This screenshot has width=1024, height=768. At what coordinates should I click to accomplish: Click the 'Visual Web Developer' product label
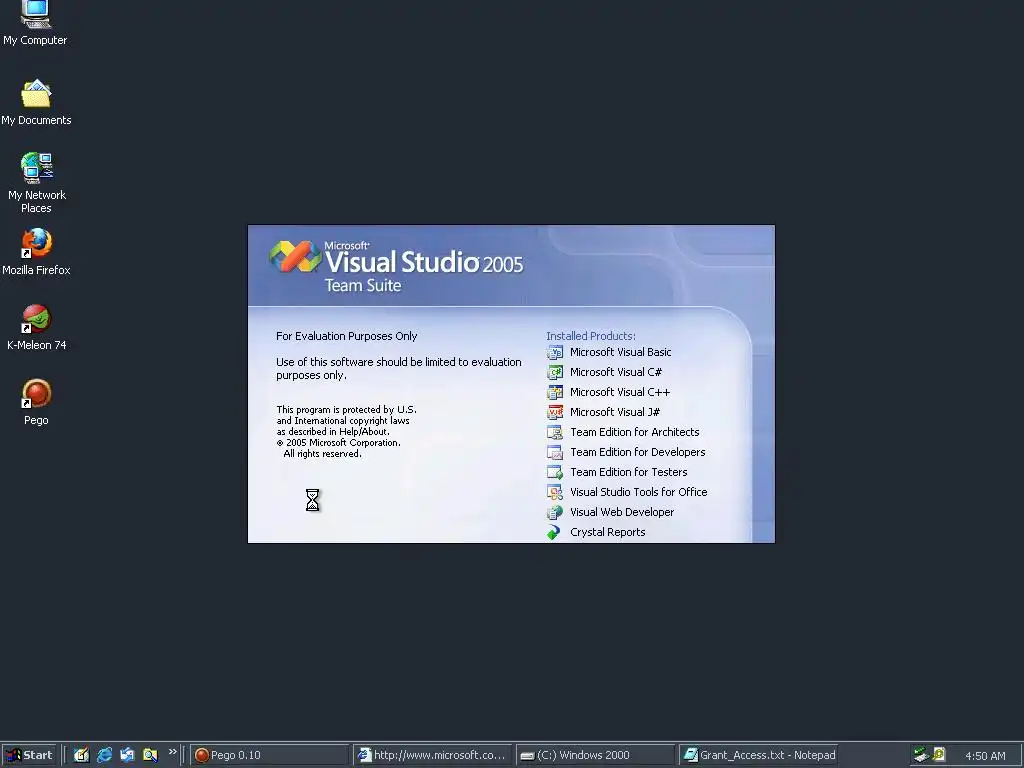(x=622, y=512)
